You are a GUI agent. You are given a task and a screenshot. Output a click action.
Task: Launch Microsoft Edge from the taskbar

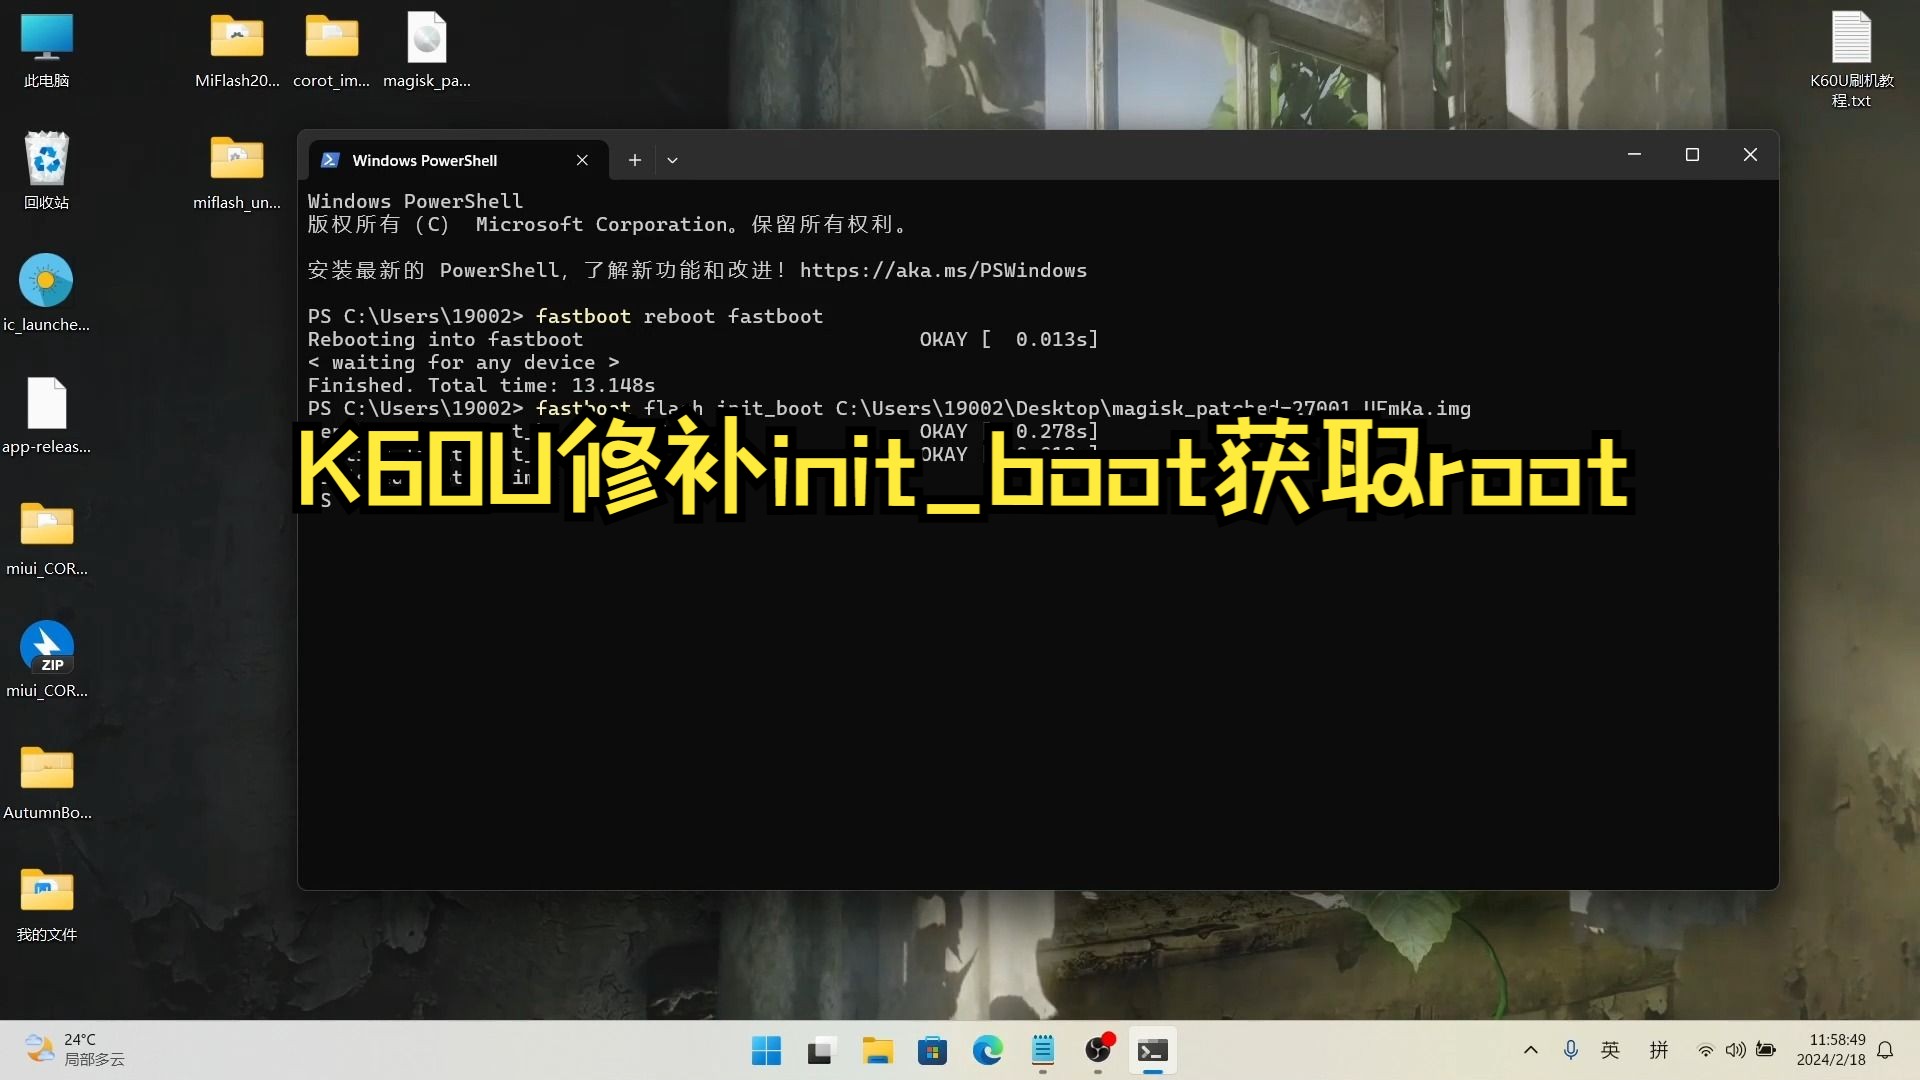tap(987, 1051)
